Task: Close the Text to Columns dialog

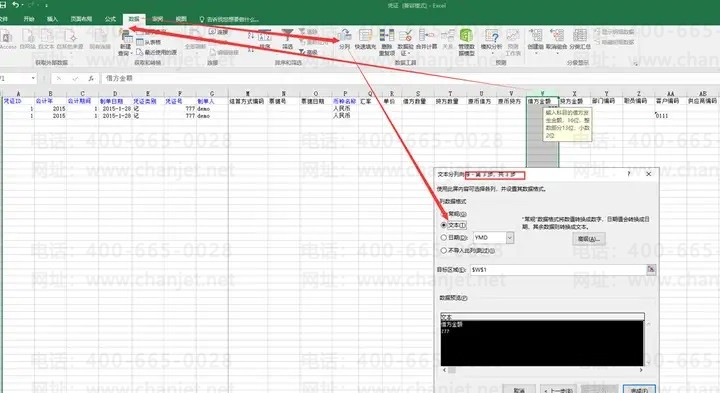Action: 648,174
